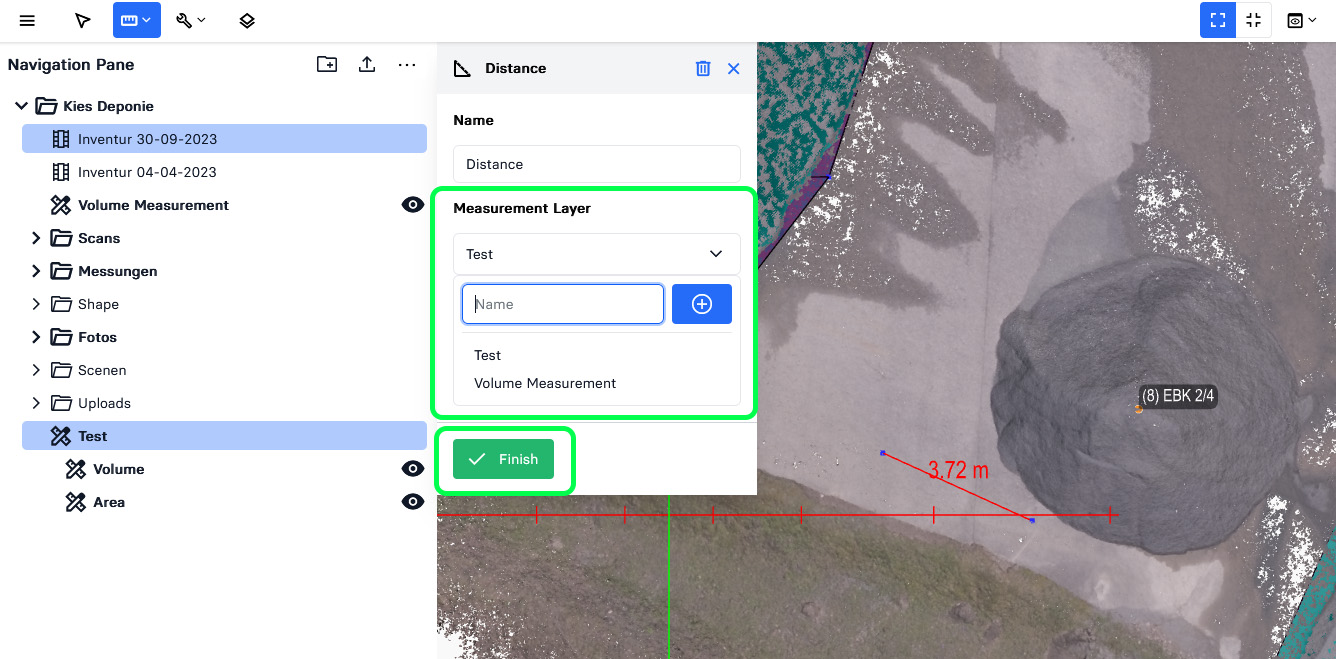
Task: Close the Distance panel
Action: click(x=733, y=68)
